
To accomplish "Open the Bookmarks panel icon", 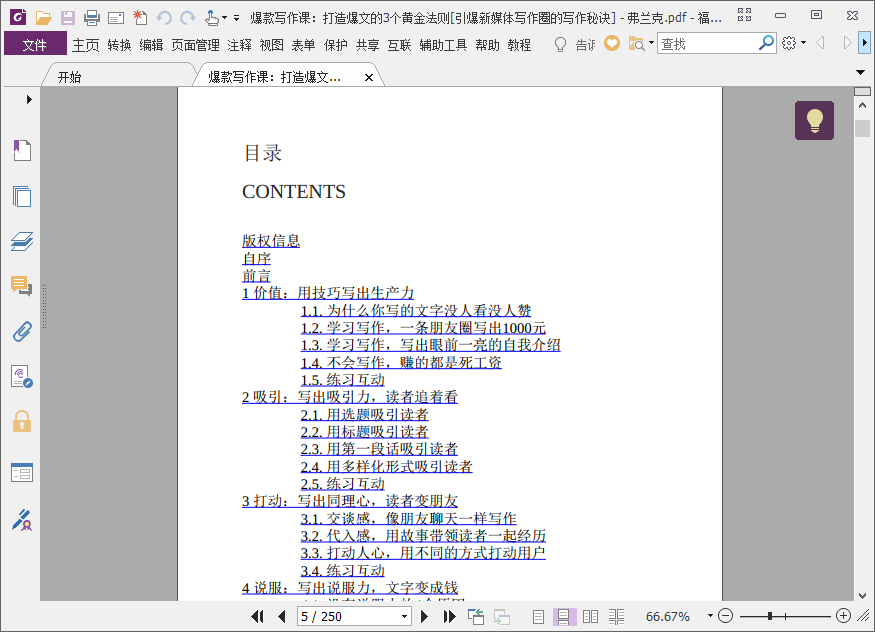I will coord(22,150).
